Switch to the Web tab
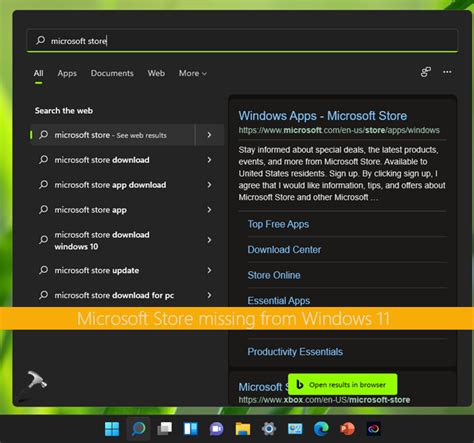Image resolution: width=474 pixels, height=443 pixels. (156, 73)
